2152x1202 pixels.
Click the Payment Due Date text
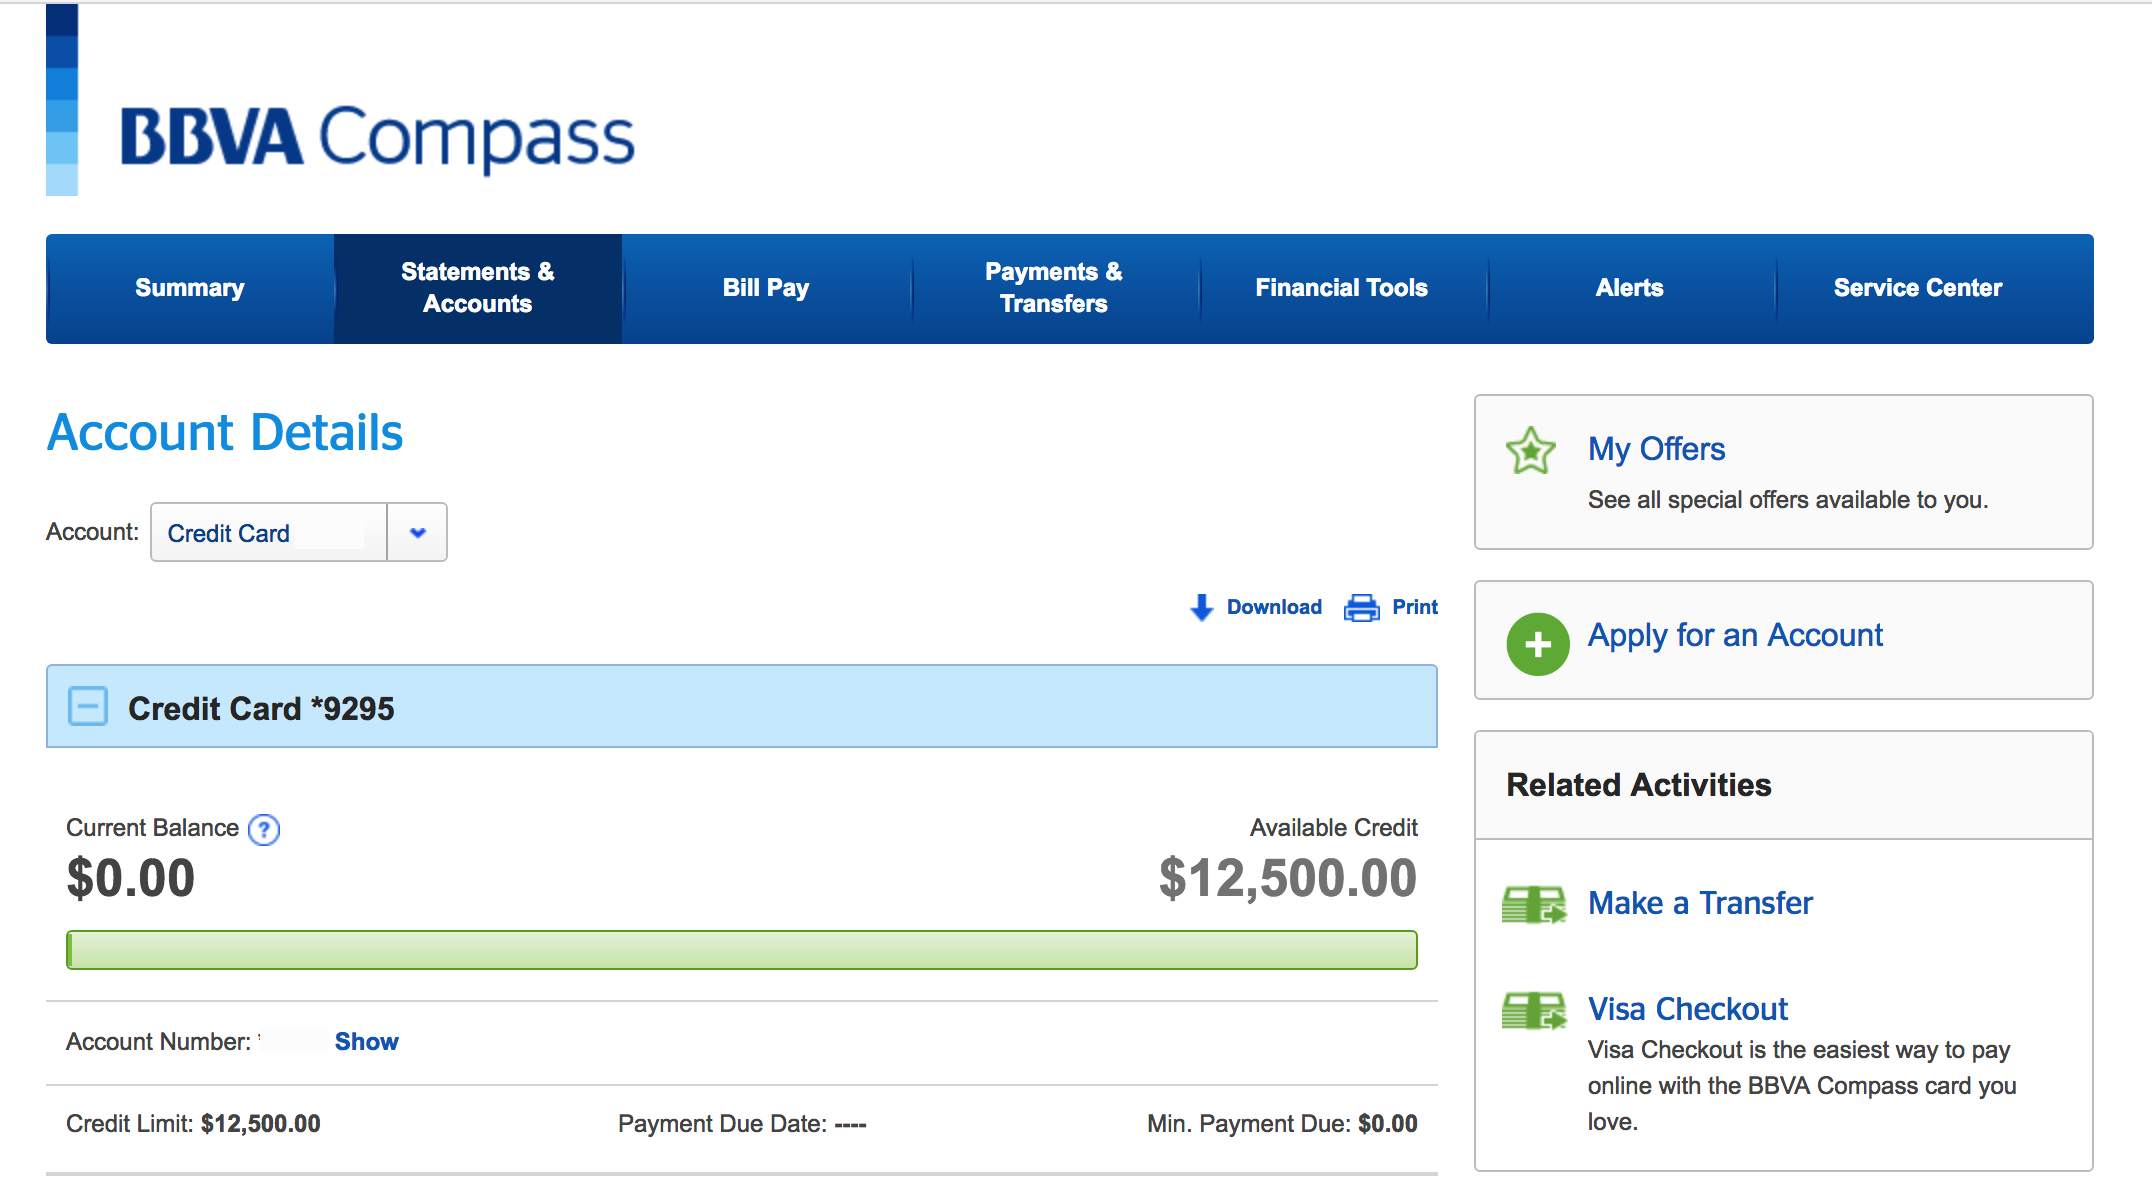click(x=742, y=1124)
